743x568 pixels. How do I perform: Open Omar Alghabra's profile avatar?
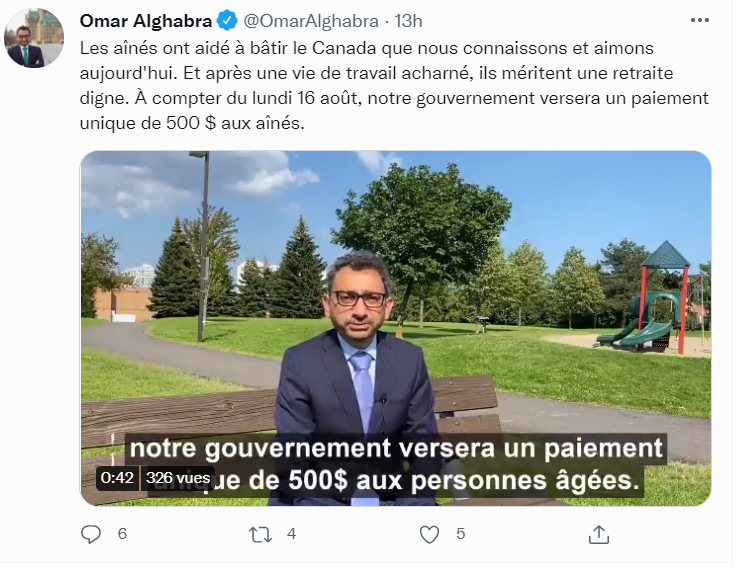(x=34, y=38)
